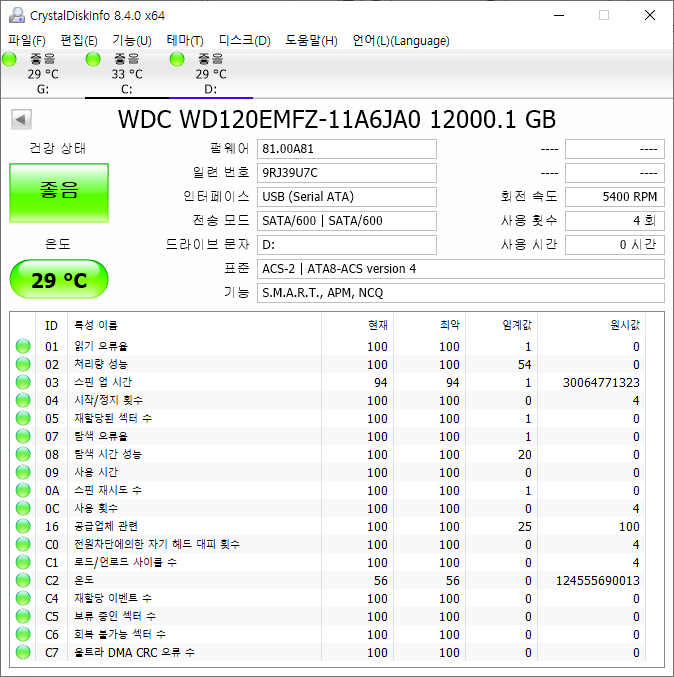The image size is (674, 677).
Task: Click the 임계값 column header
Action: 502,325
